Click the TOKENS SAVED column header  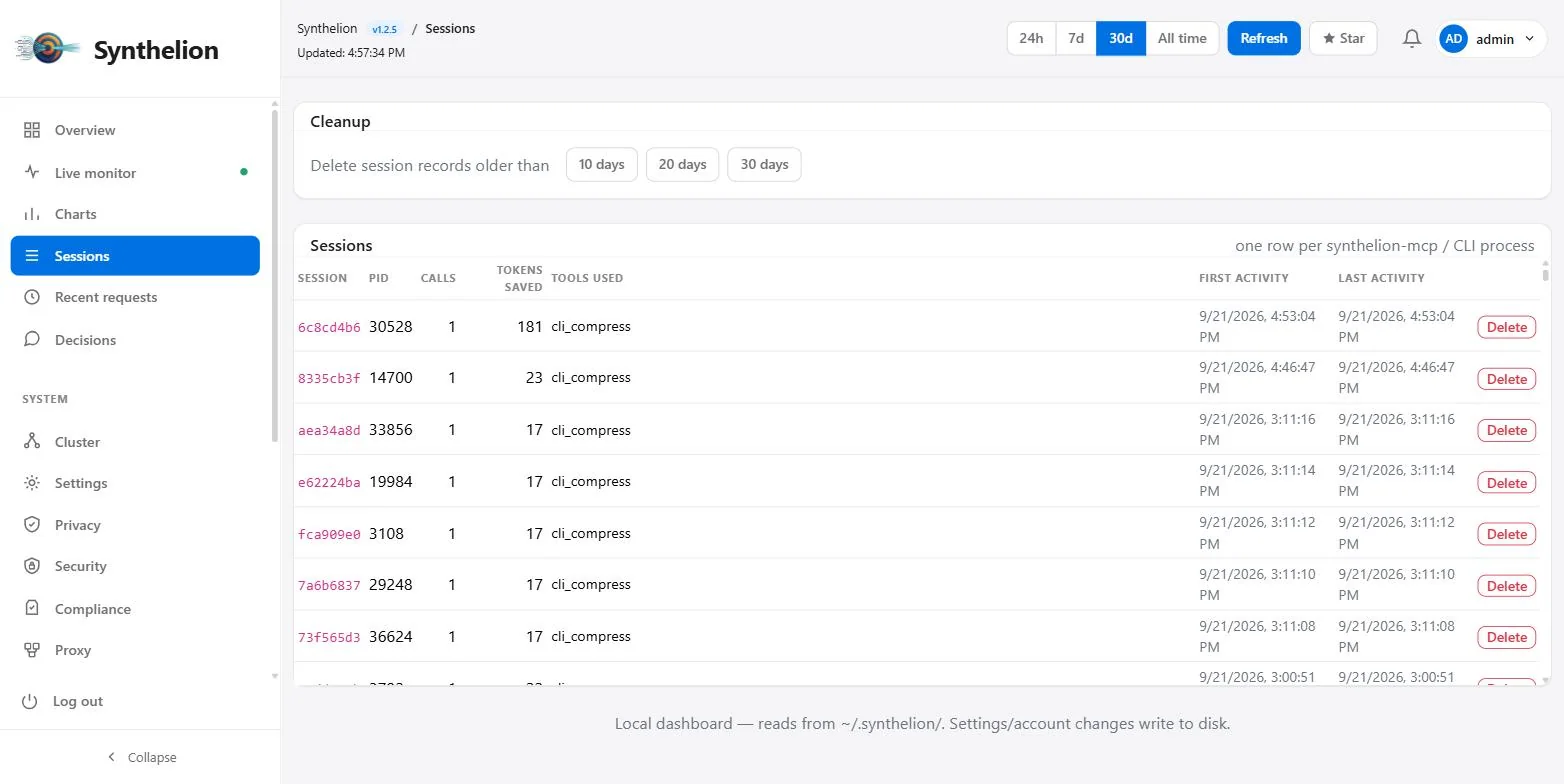pyautogui.click(x=520, y=278)
